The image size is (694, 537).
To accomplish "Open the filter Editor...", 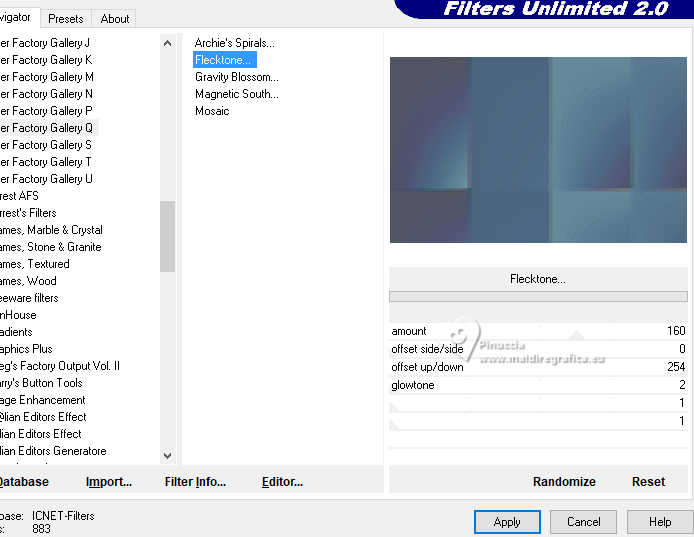I will click(282, 482).
